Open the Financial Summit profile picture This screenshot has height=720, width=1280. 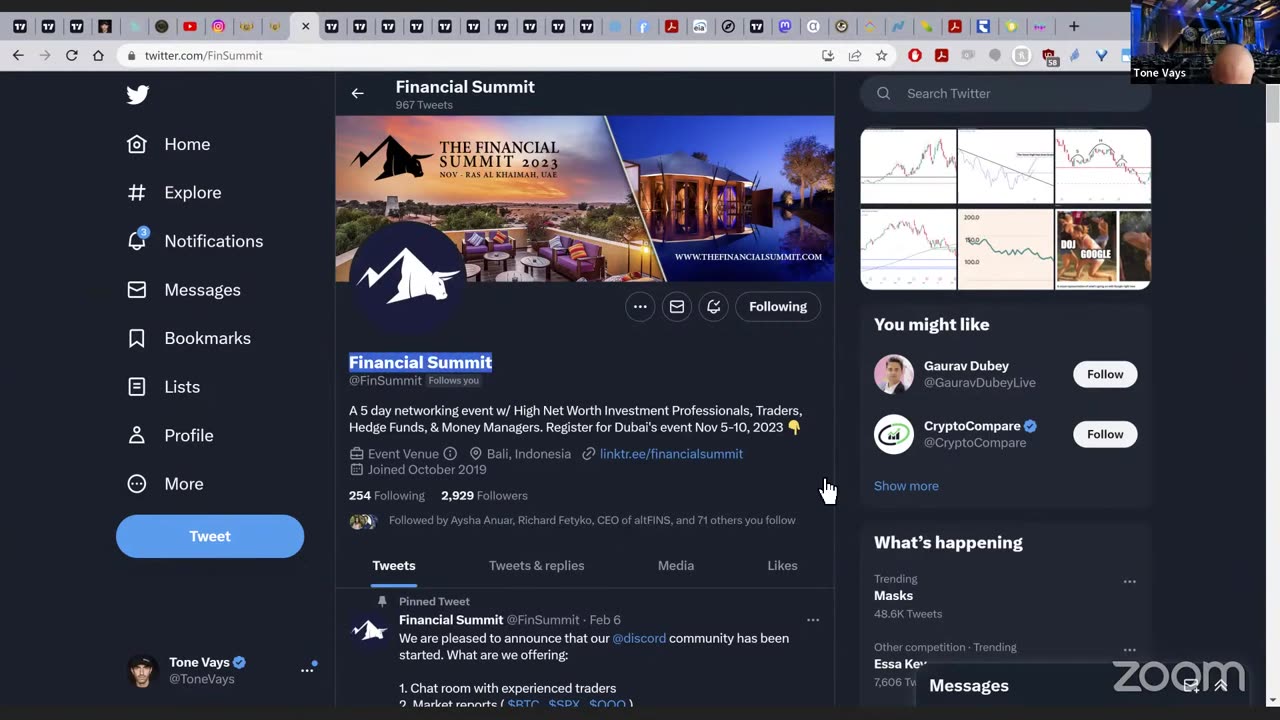coord(407,276)
